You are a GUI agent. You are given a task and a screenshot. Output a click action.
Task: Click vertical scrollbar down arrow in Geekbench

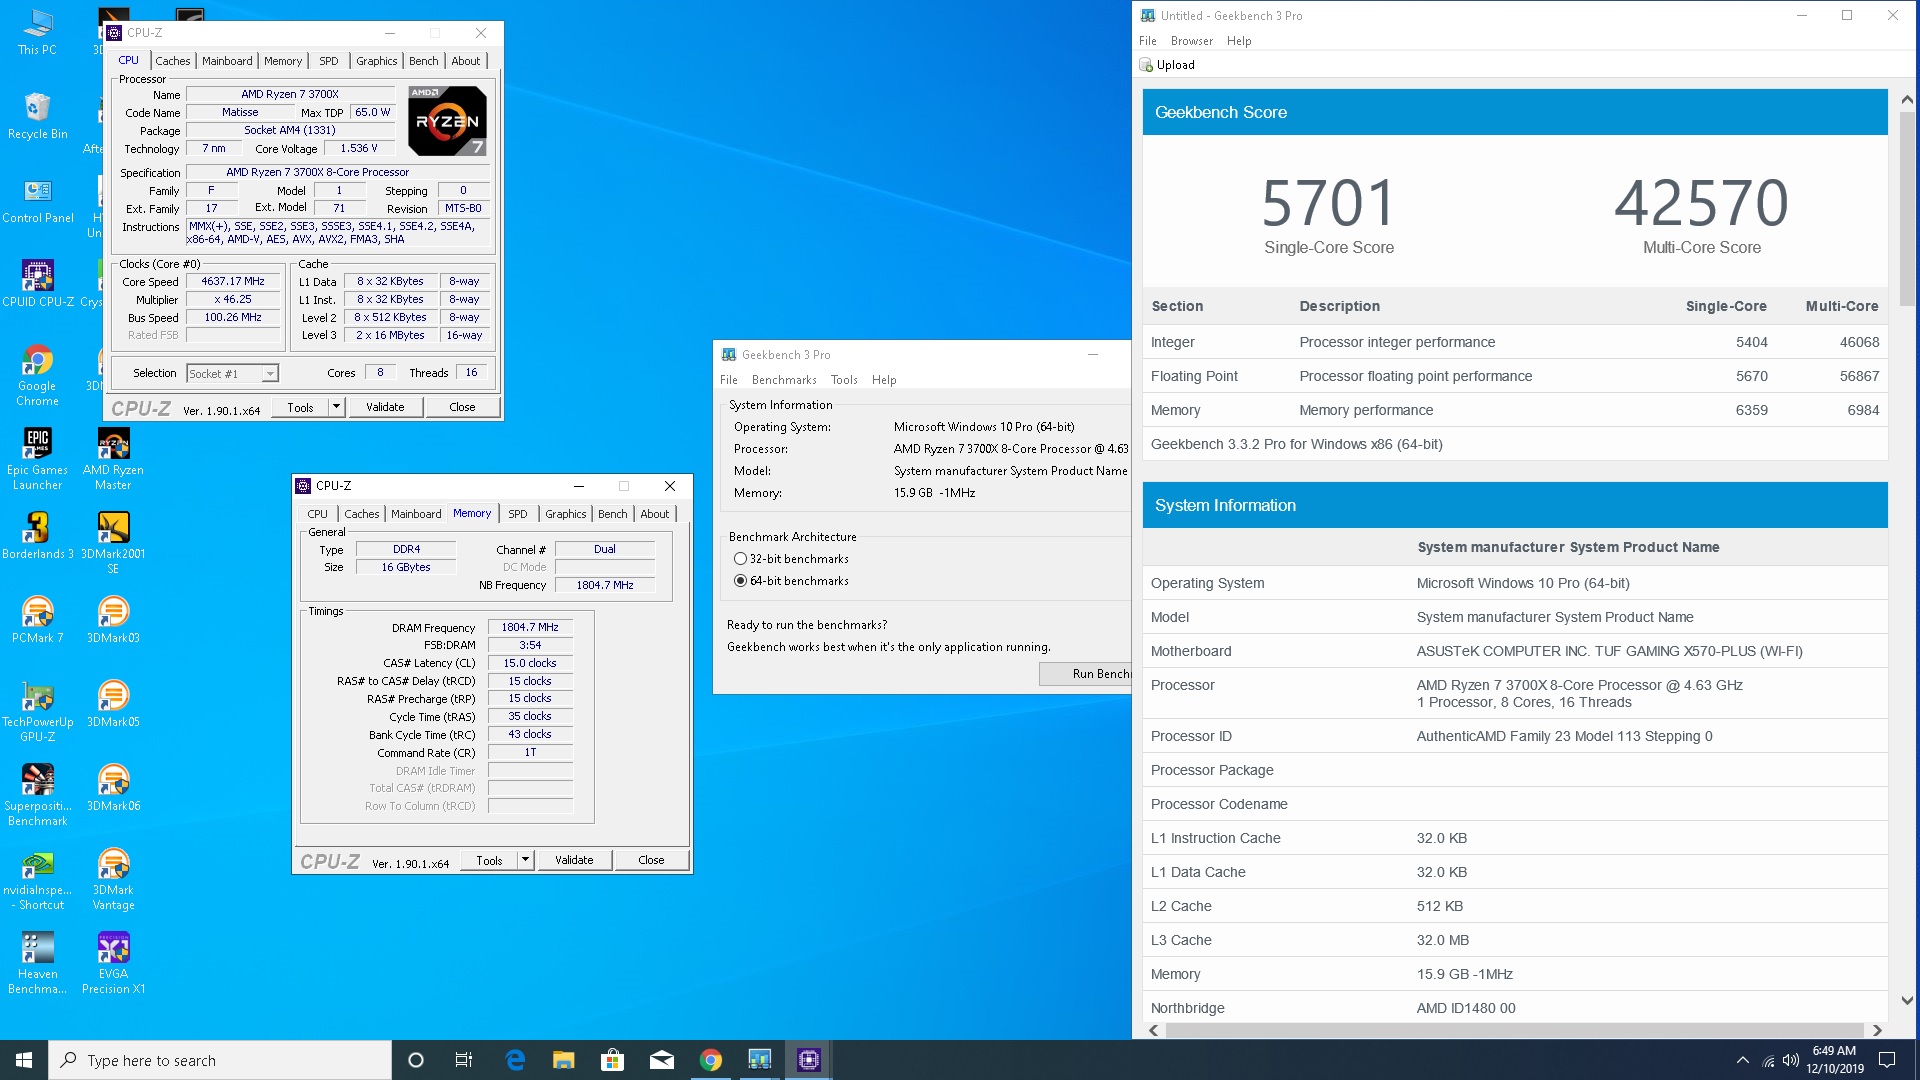click(x=1907, y=1000)
